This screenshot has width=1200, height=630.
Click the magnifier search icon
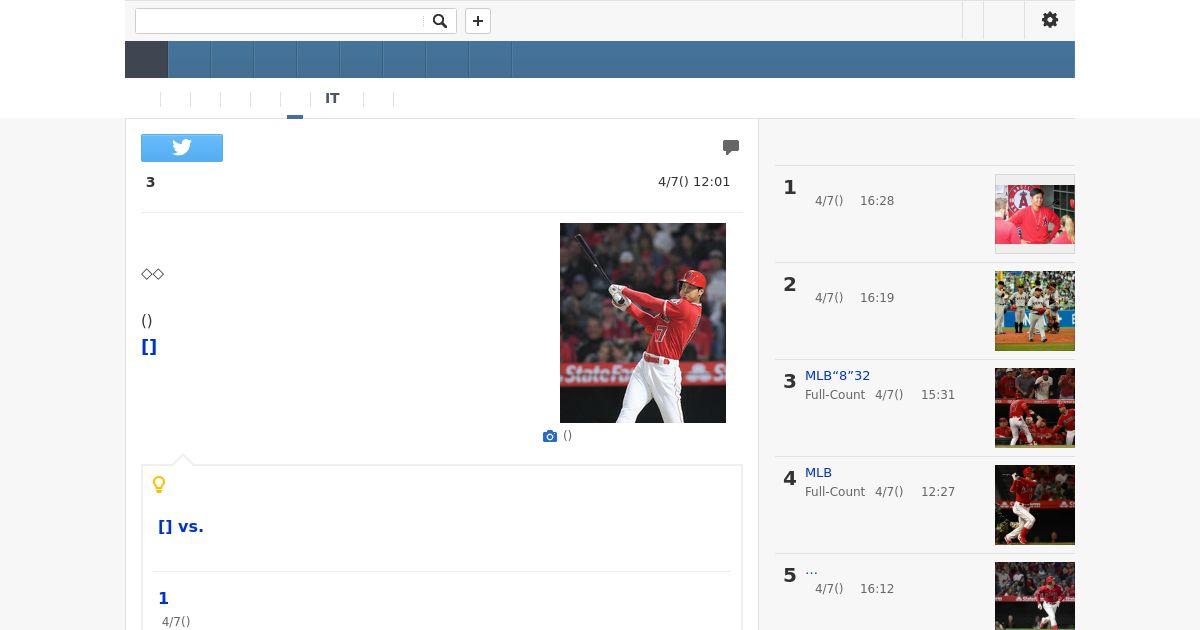click(x=440, y=21)
